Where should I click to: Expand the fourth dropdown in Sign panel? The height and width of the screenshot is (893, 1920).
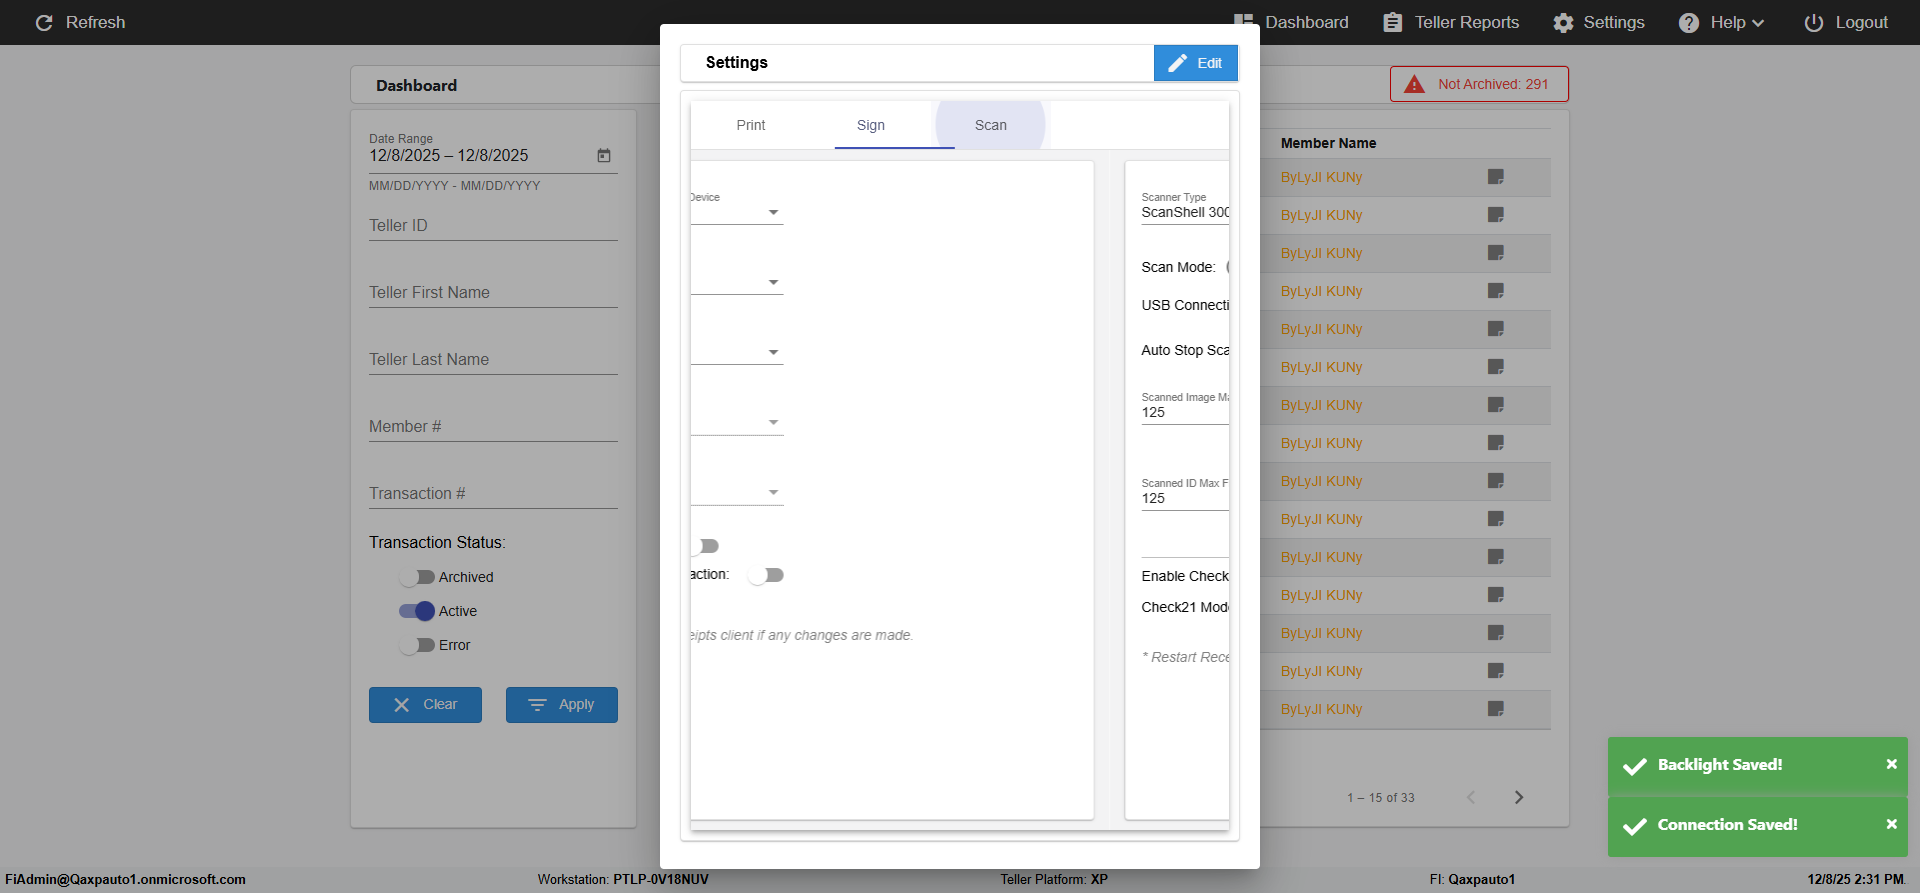pos(773,423)
